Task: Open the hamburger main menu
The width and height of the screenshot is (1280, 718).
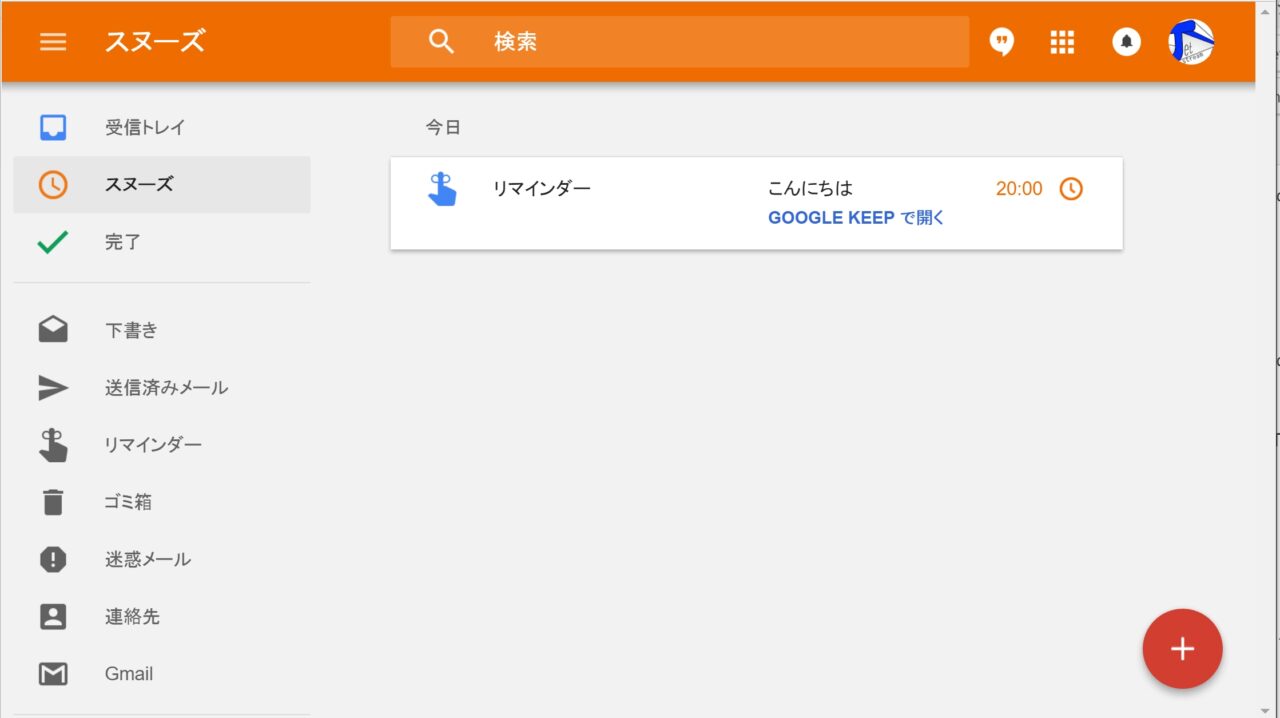Action: 53,41
